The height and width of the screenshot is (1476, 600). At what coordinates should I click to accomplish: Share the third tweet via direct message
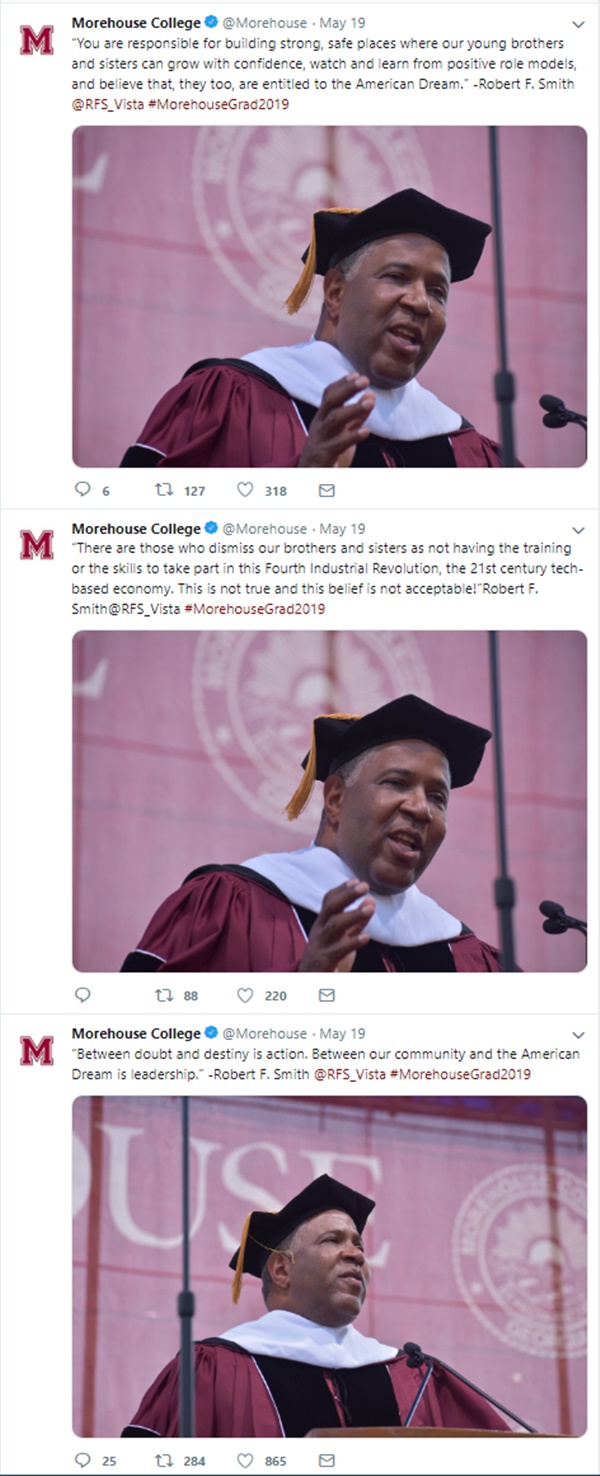[x=326, y=1460]
